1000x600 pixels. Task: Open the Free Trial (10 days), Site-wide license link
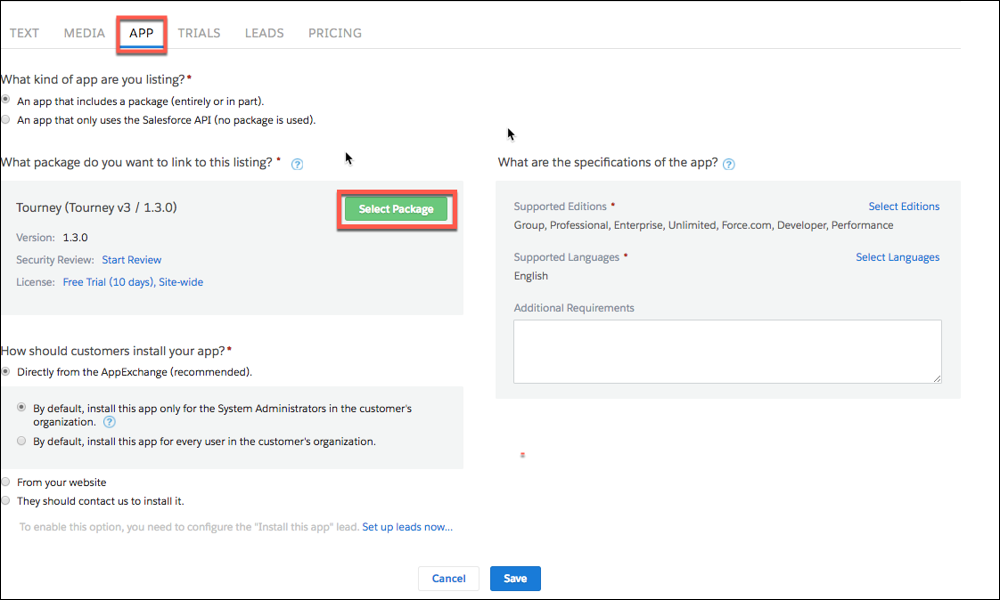click(133, 282)
